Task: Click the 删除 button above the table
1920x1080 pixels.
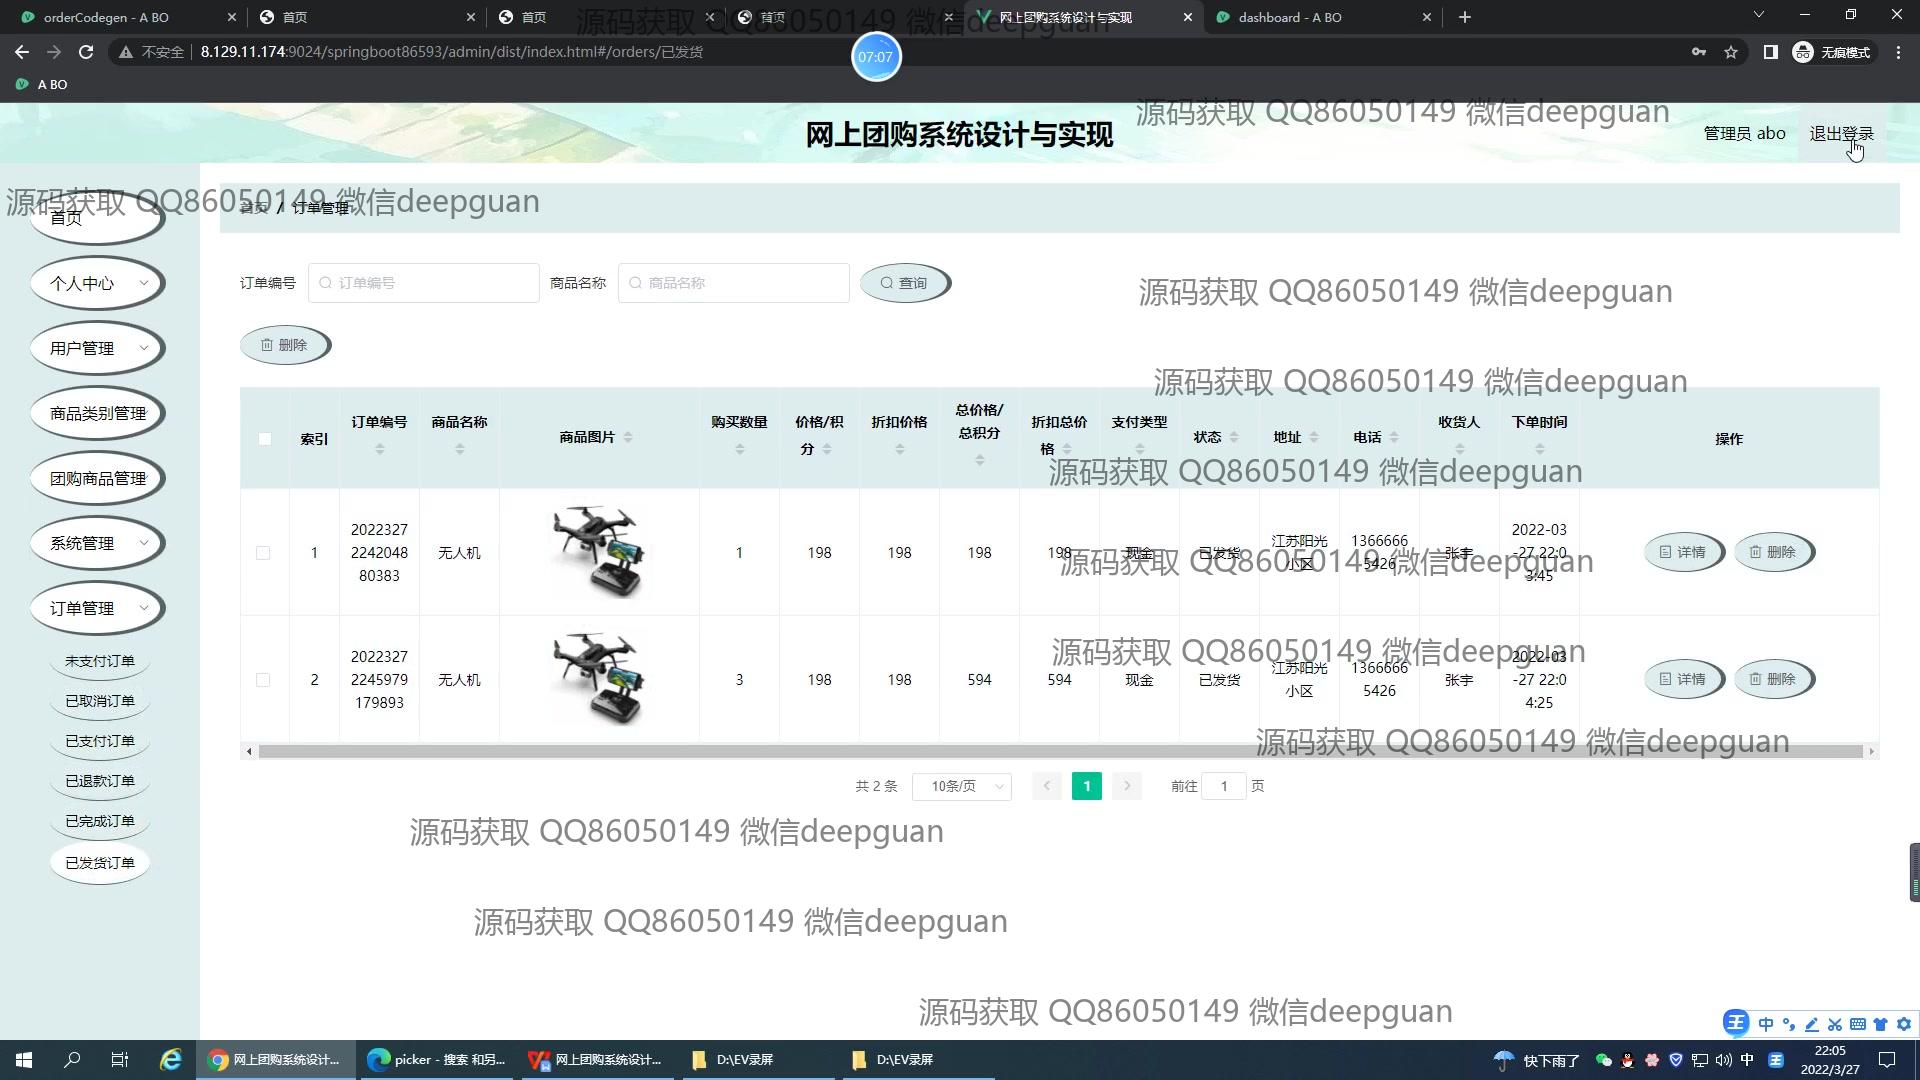Action: pos(284,345)
